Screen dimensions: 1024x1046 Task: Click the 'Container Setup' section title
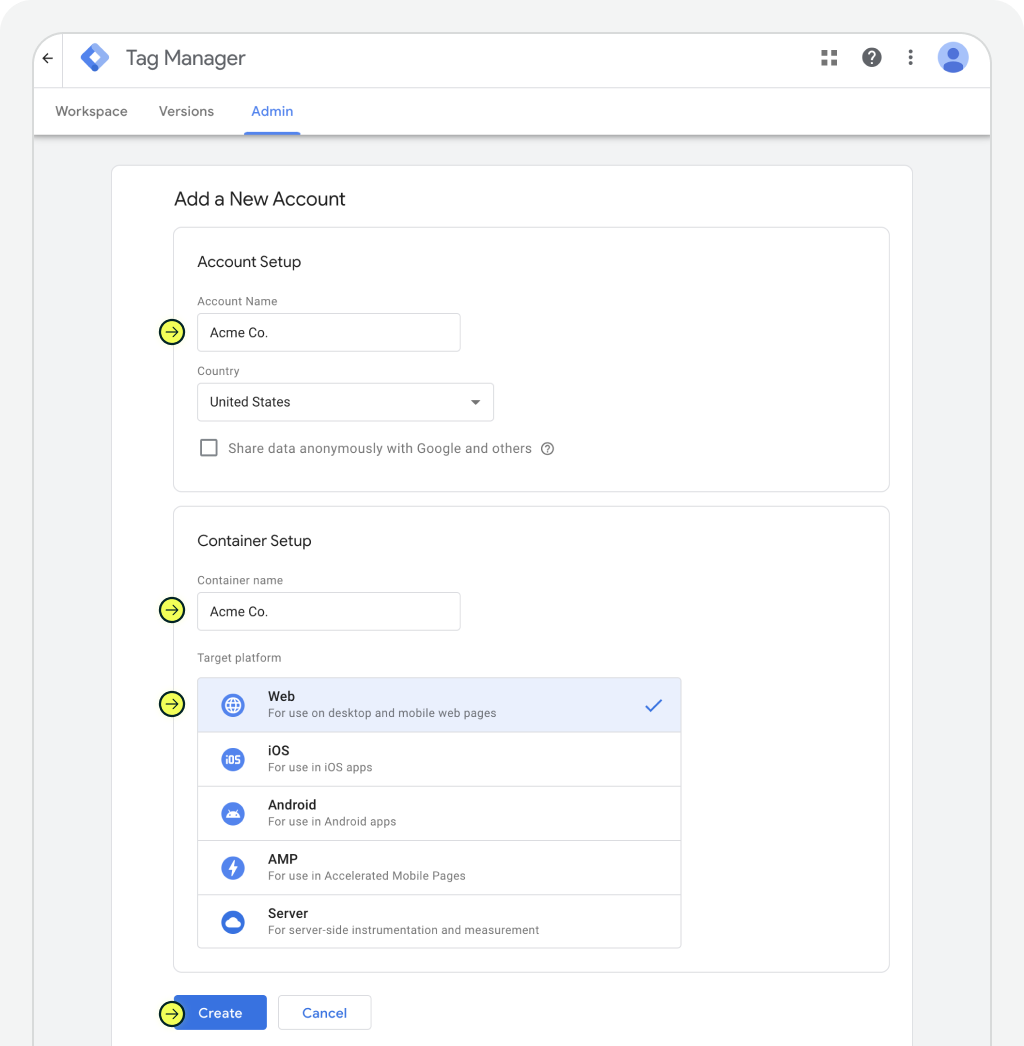(x=254, y=540)
